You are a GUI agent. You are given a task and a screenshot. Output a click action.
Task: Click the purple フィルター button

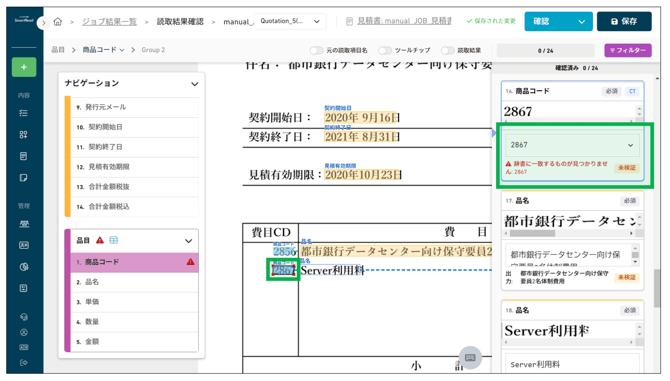(x=628, y=50)
